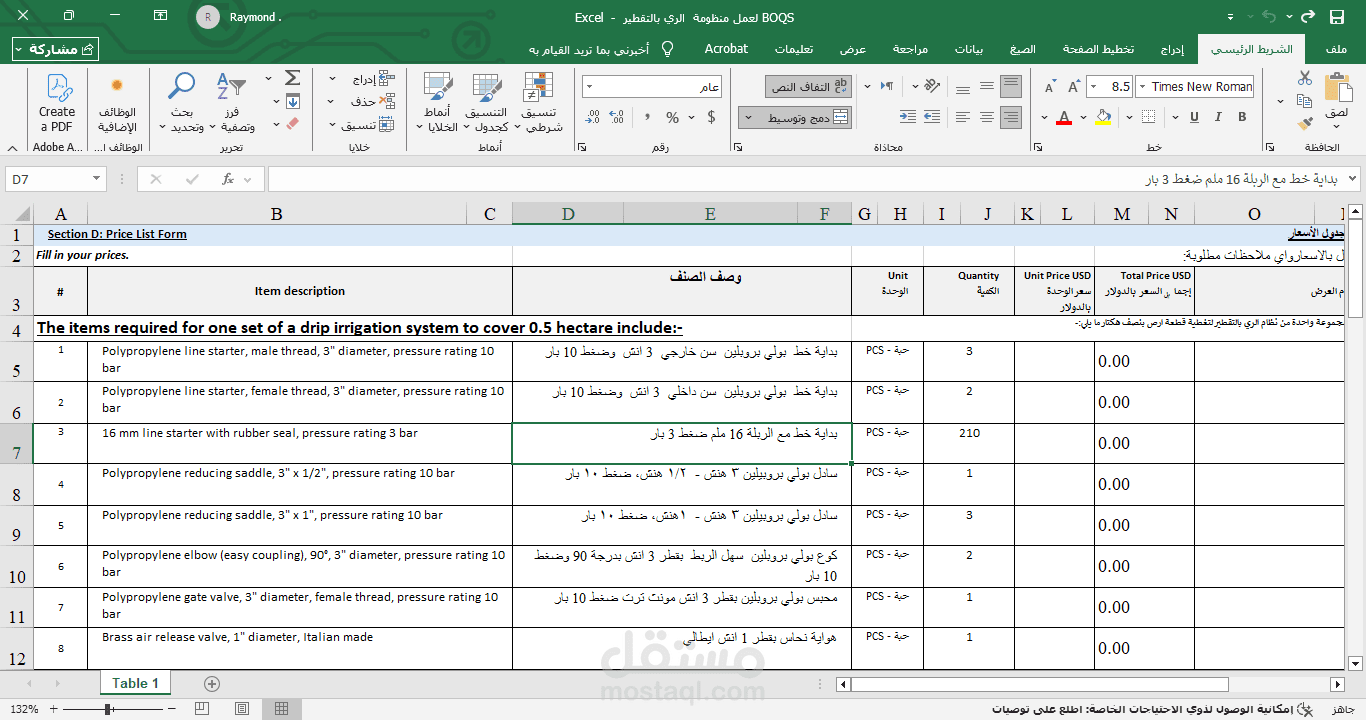The width and height of the screenshot is (1366, 720).
Task: Click the Insert Function fx icon
Action: (x=228, y=179)
